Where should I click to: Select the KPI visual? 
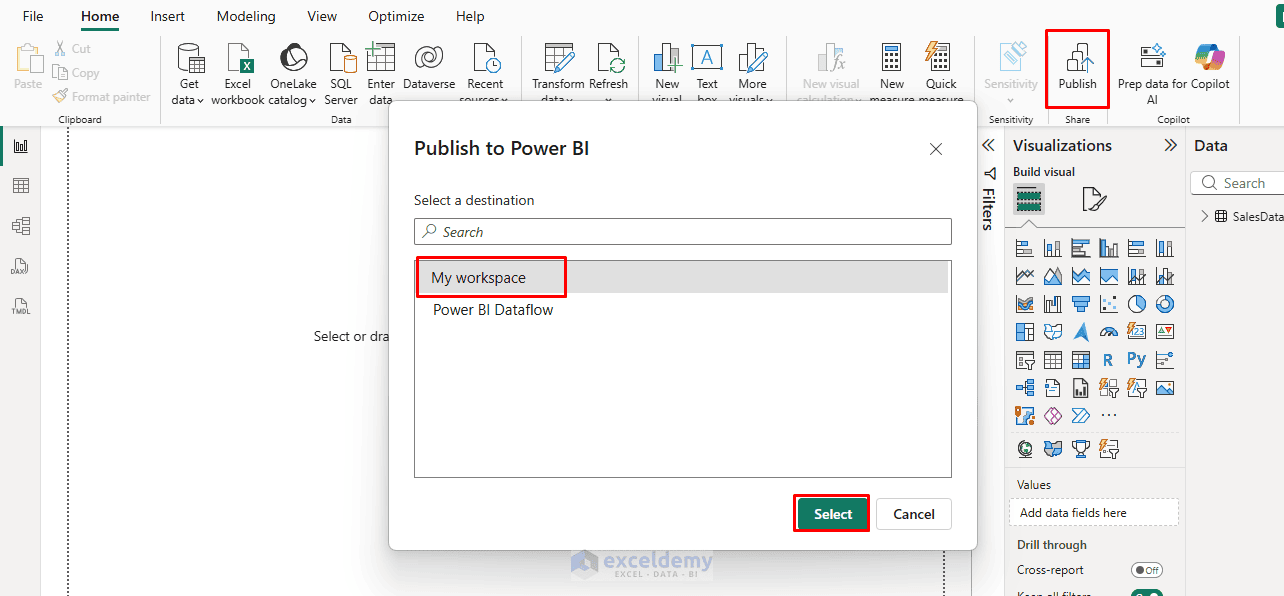(1164, 332)
